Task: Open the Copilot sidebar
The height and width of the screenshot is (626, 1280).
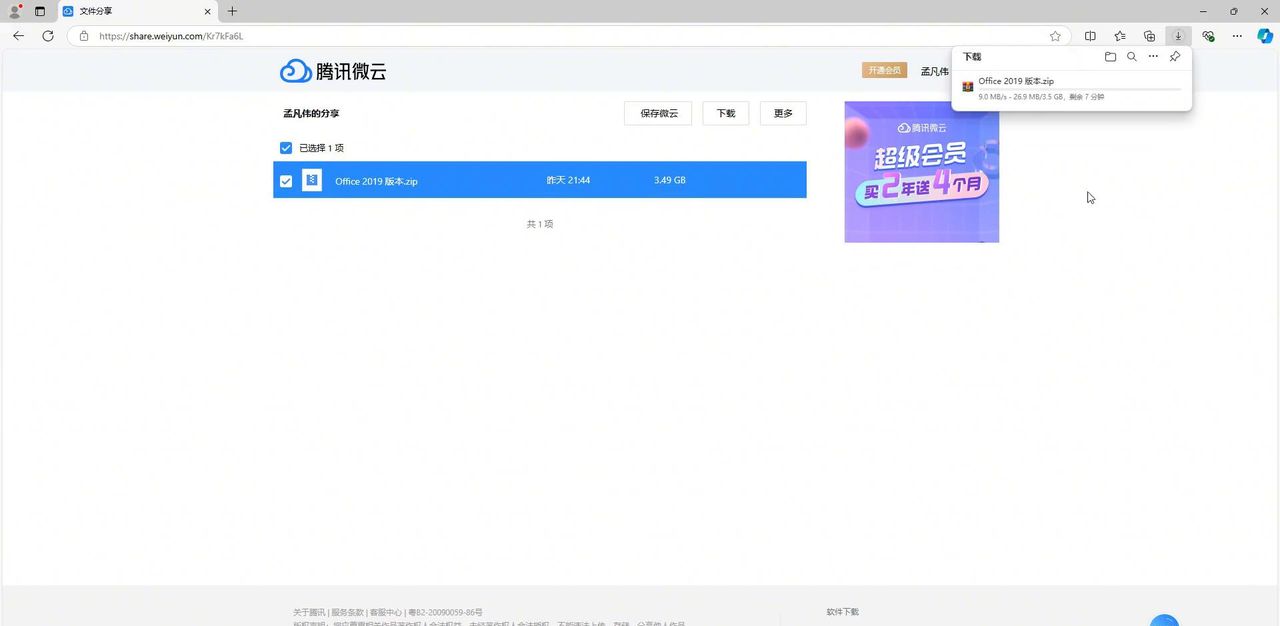Action: tap(1265, 36)
